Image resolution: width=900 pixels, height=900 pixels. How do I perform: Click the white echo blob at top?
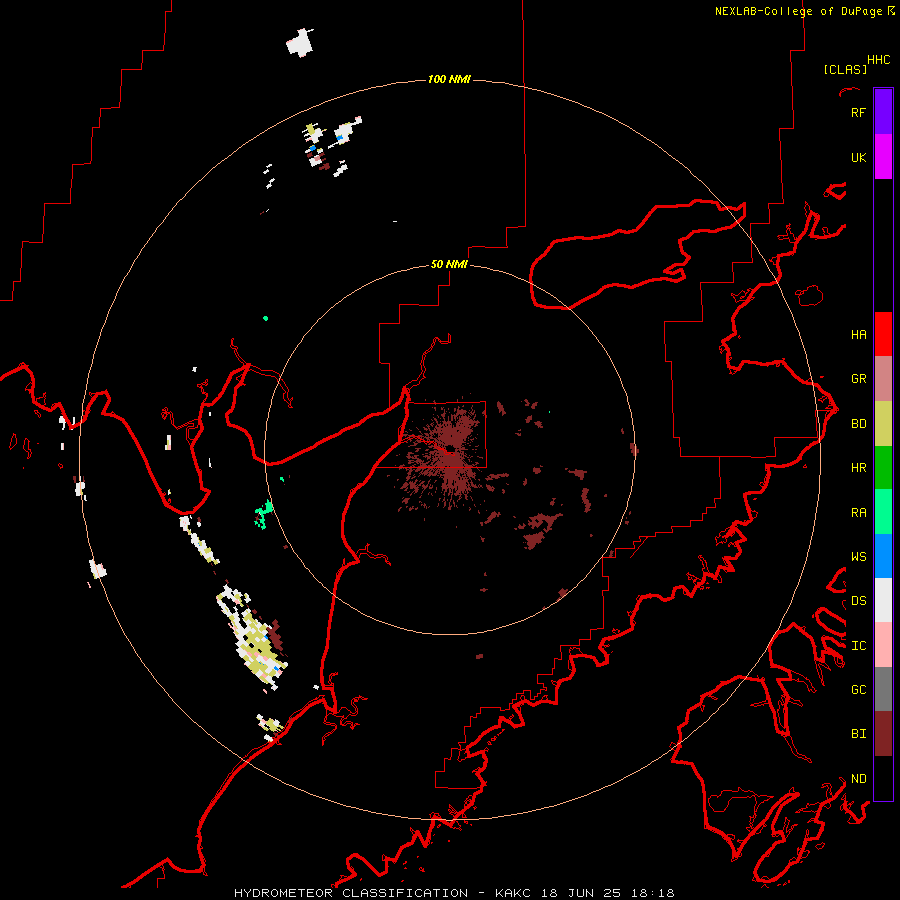coord(300,42)
